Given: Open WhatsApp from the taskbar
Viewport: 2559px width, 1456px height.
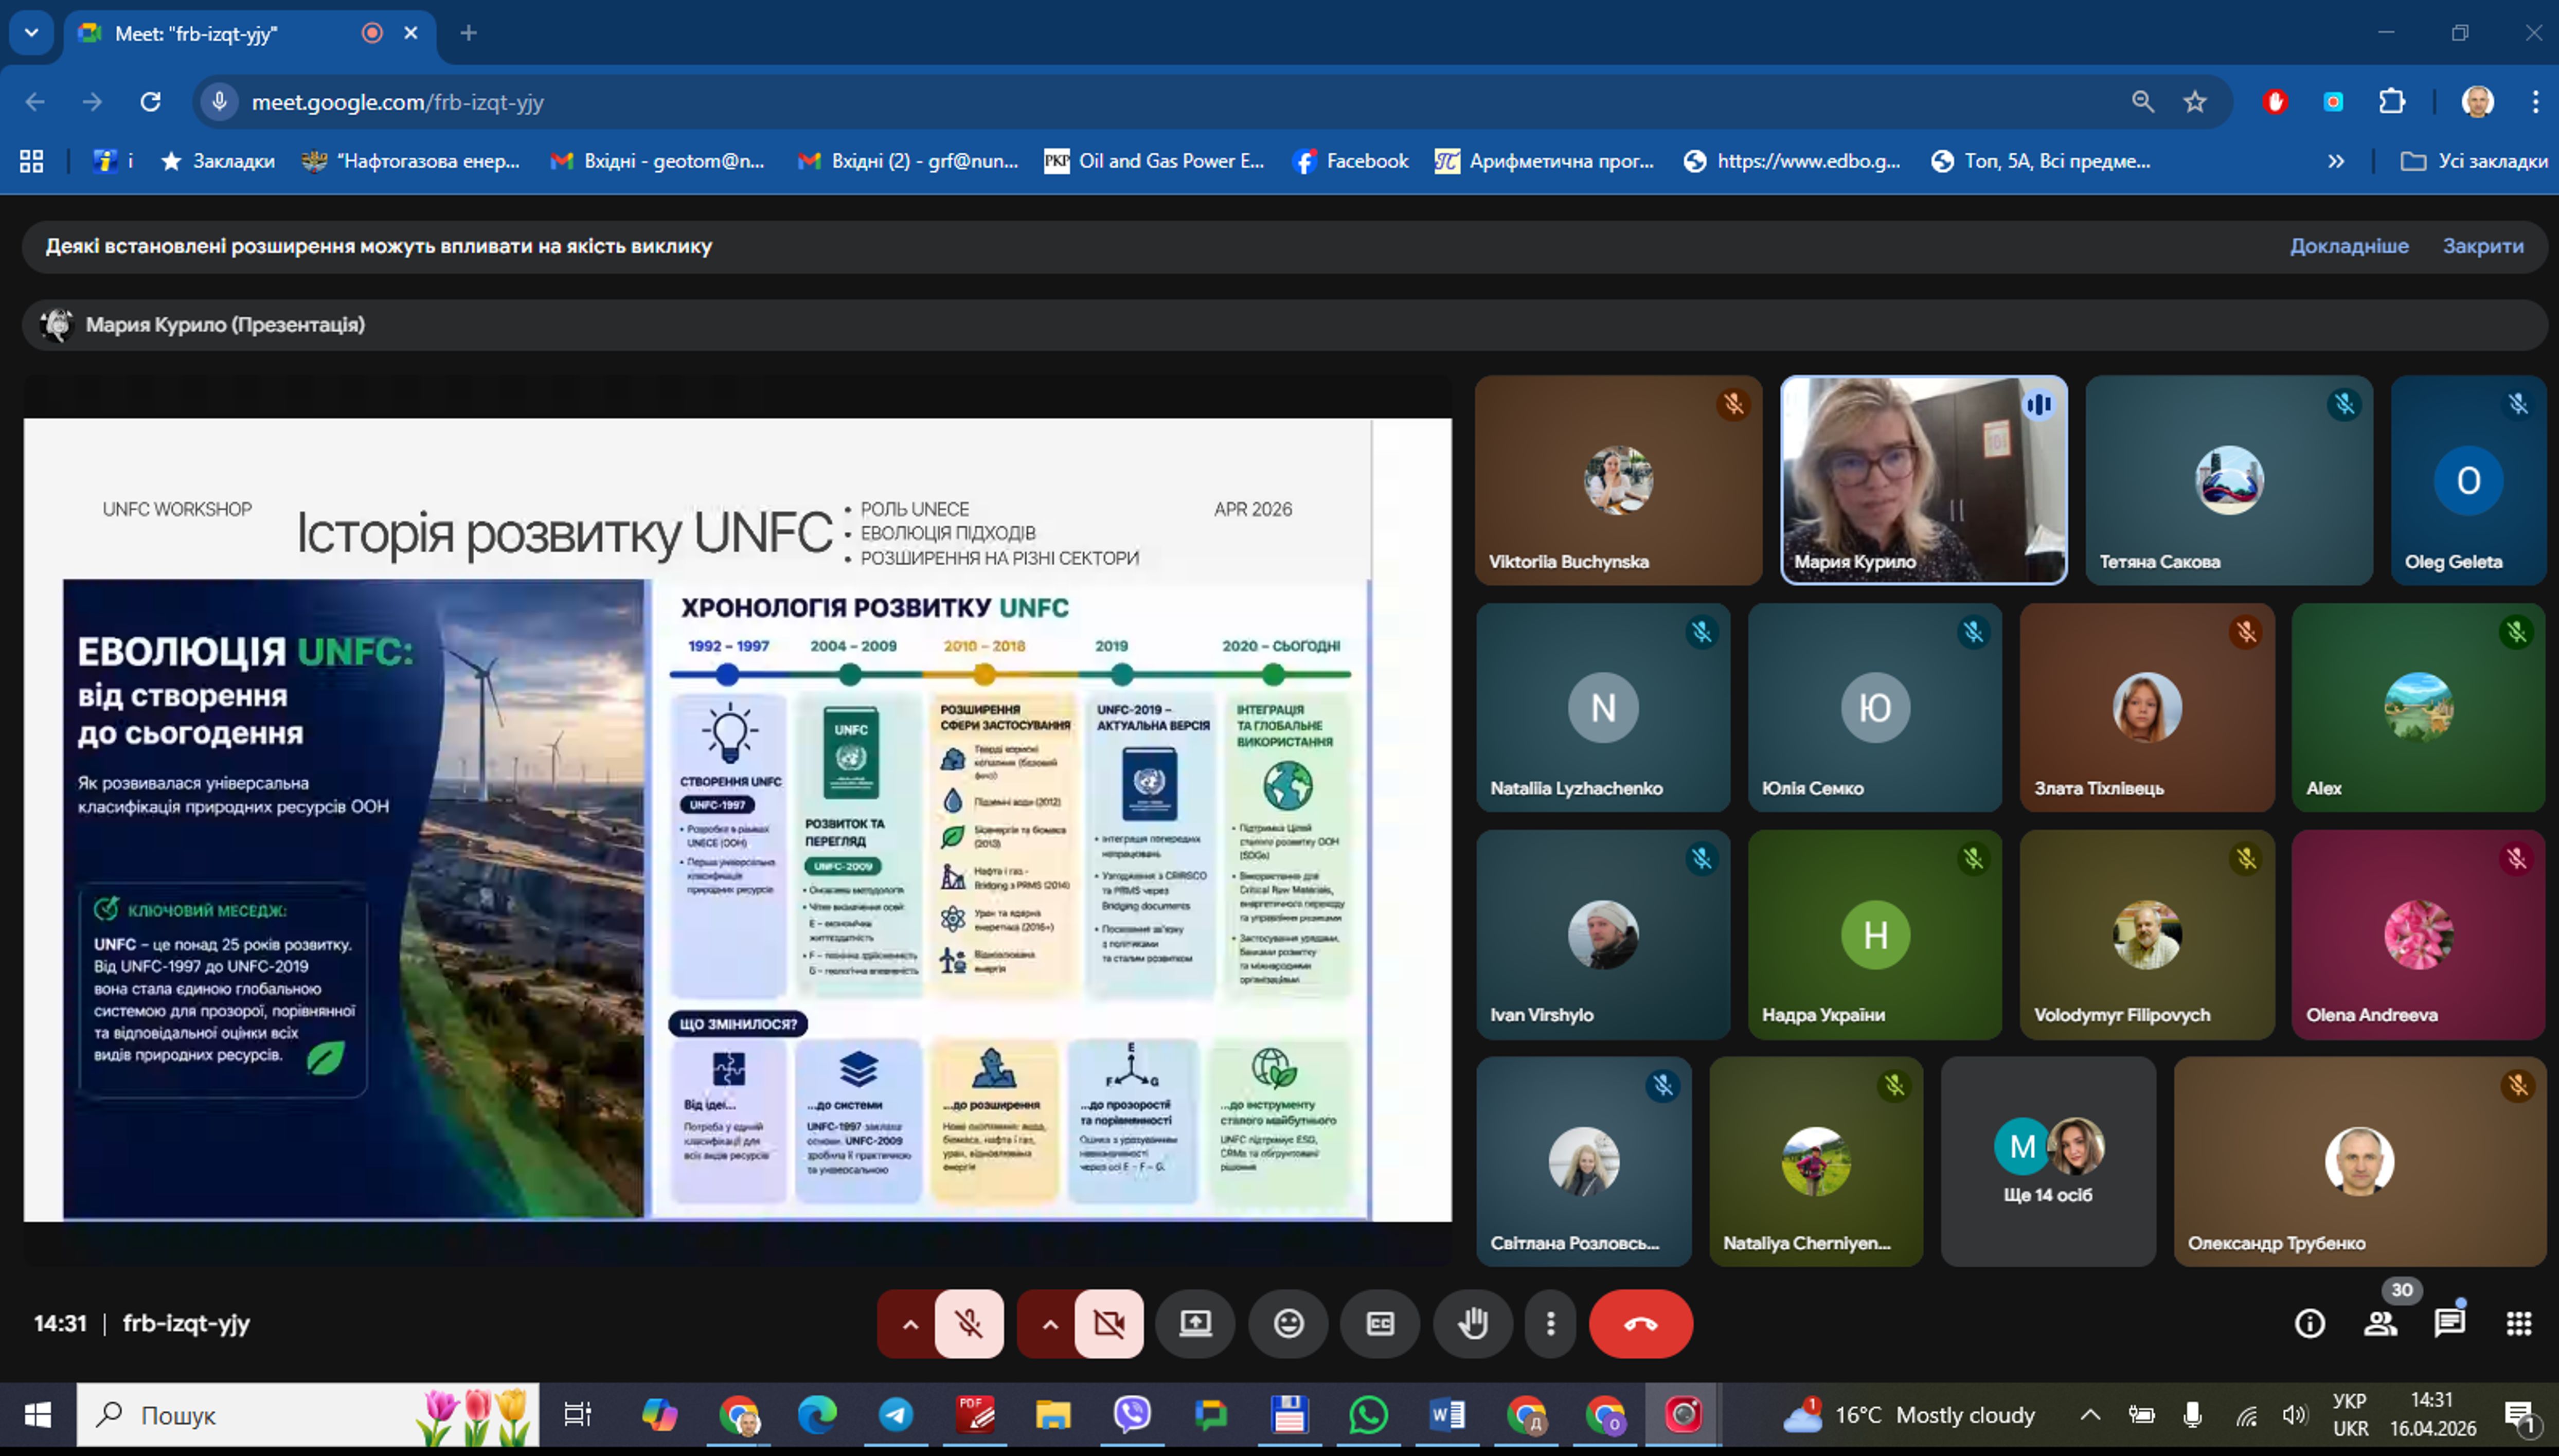Looking at the screenshot, I should 1368,1414.
